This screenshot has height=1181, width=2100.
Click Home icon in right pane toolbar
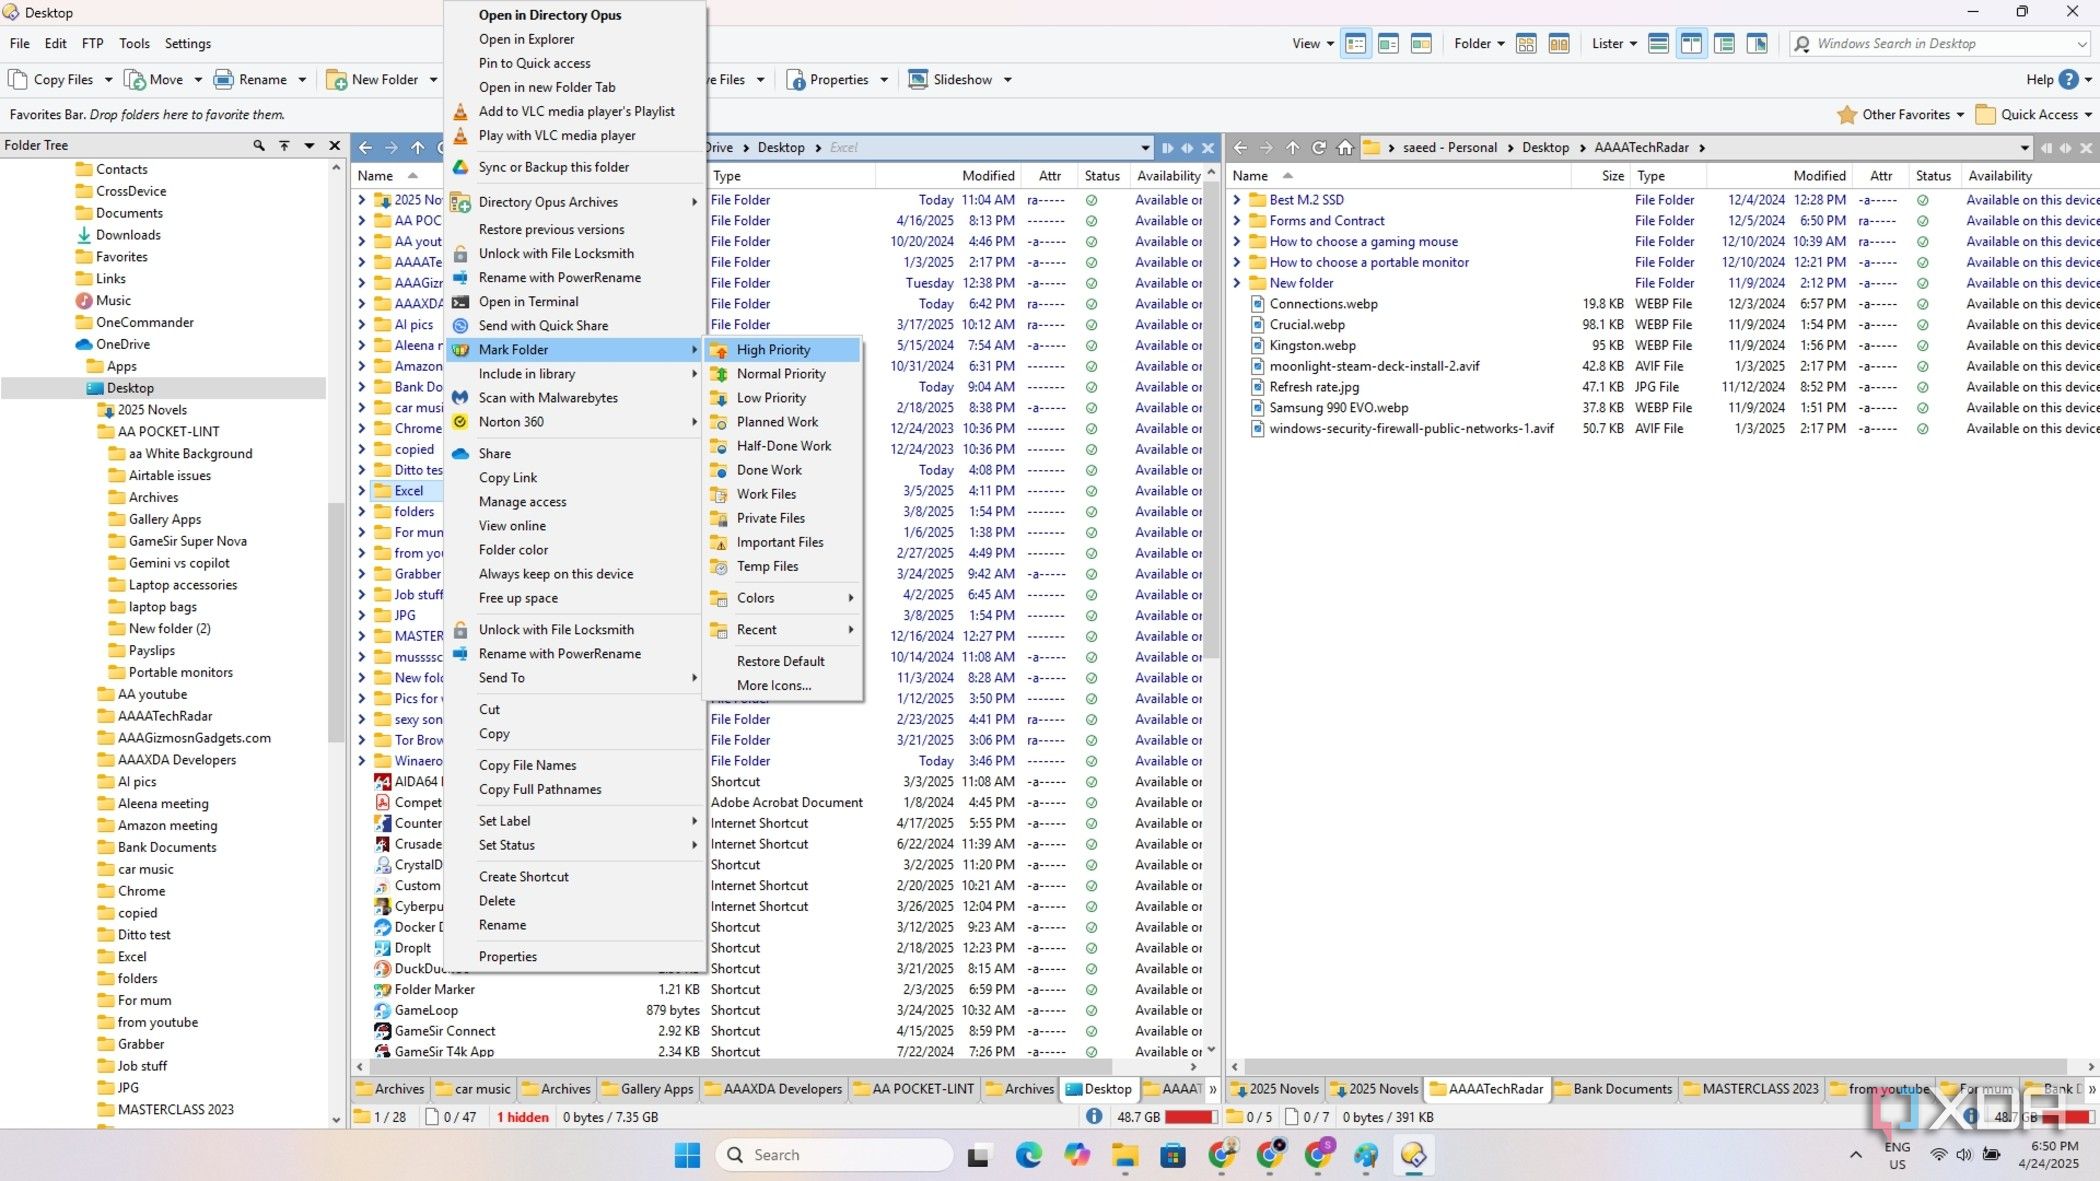coord(1345,147)
